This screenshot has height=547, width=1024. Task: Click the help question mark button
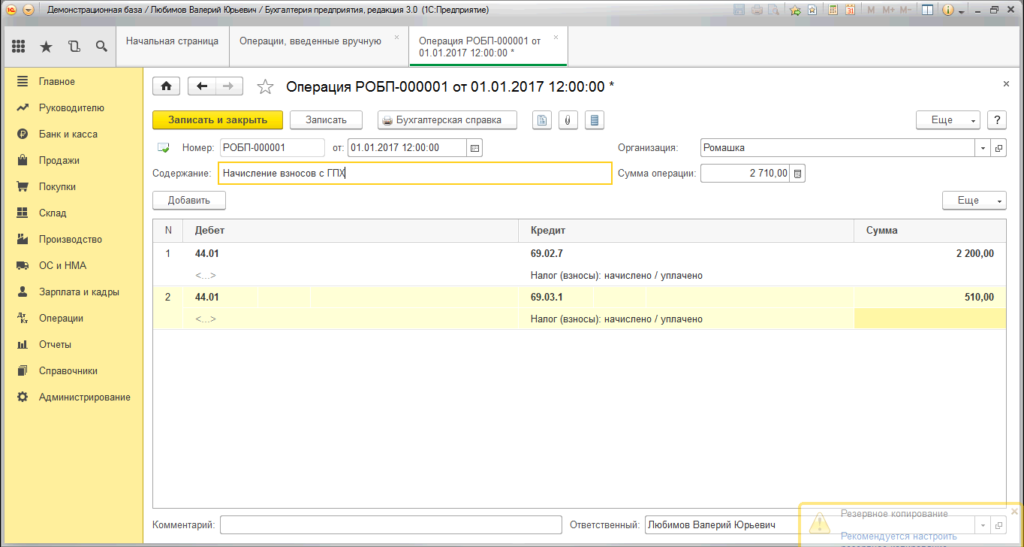996,120
